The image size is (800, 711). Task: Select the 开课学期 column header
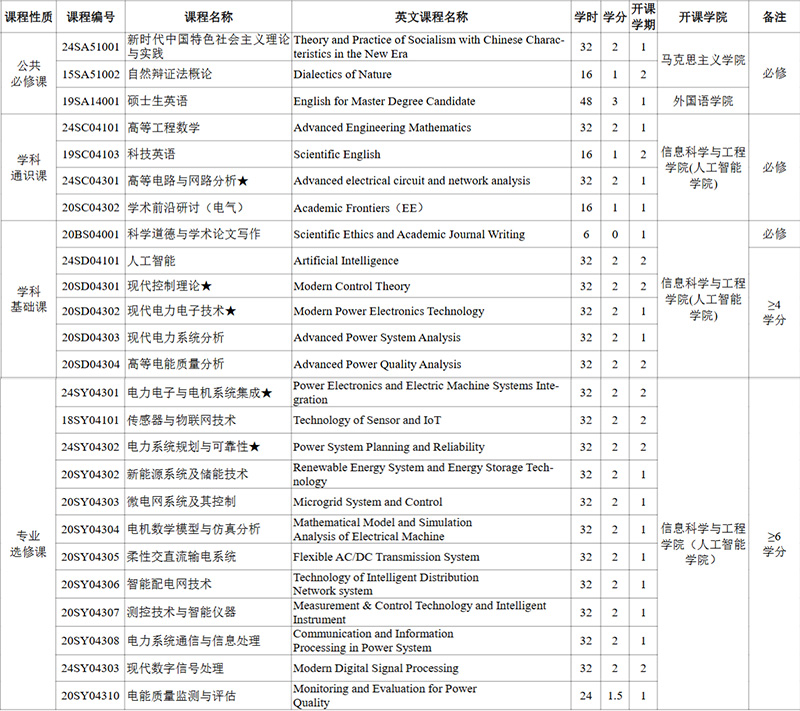(x=643, y=16)
